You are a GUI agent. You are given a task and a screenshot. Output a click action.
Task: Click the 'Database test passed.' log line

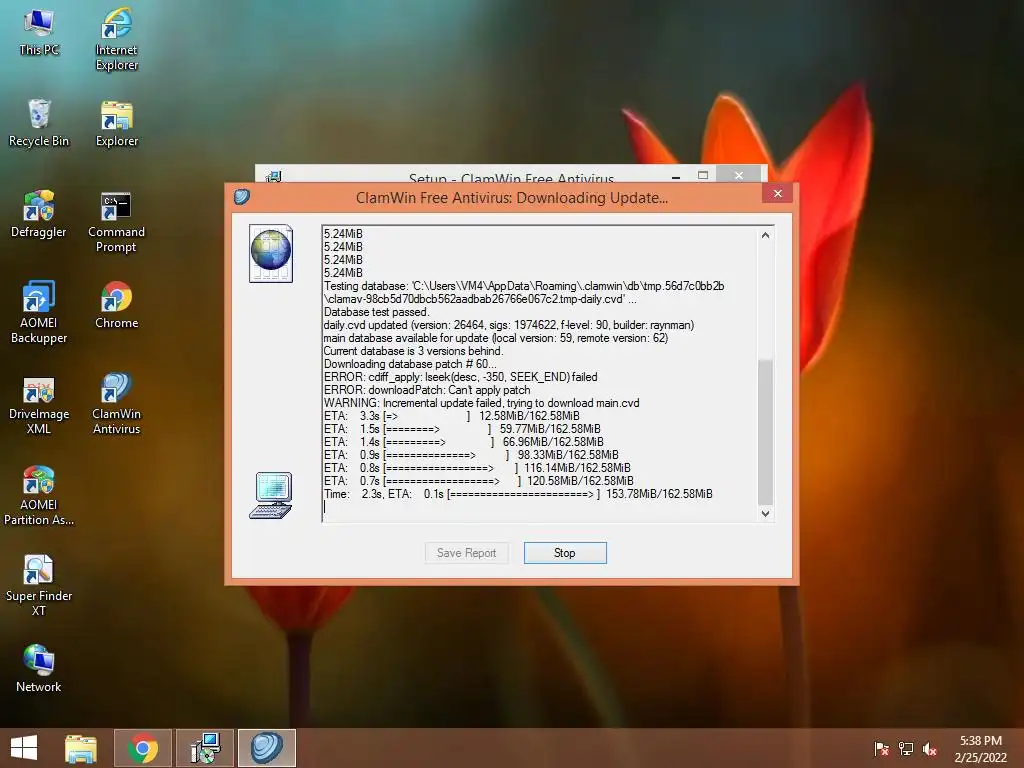pyautogui.click(x=377, y=312)
